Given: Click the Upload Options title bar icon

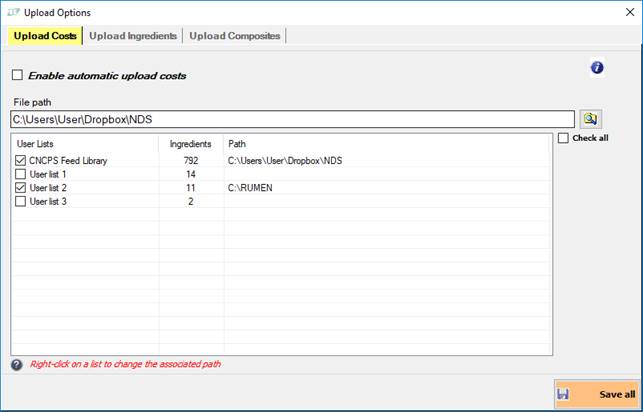Looking at the screenshot, I should click(13, 12).
